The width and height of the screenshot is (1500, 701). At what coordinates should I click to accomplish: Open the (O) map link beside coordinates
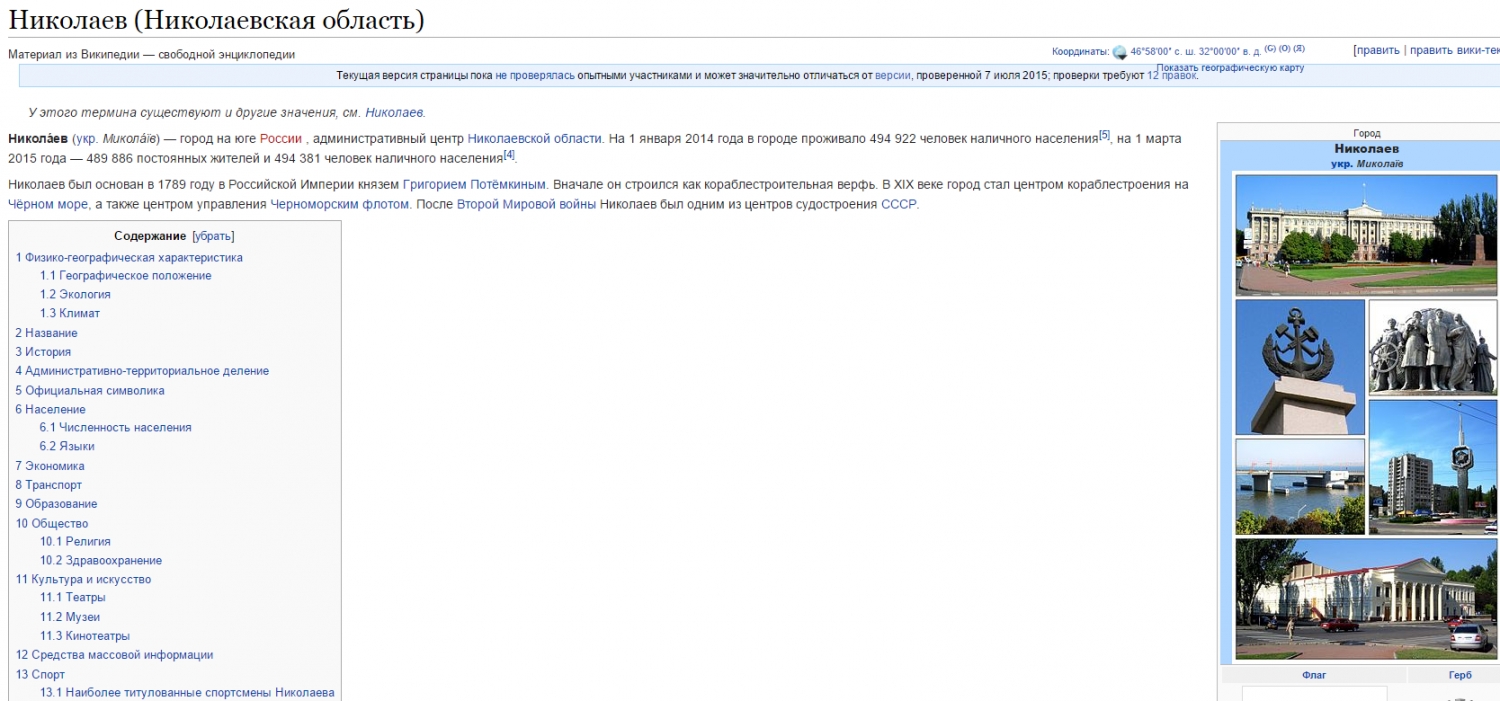point(1284,48)
